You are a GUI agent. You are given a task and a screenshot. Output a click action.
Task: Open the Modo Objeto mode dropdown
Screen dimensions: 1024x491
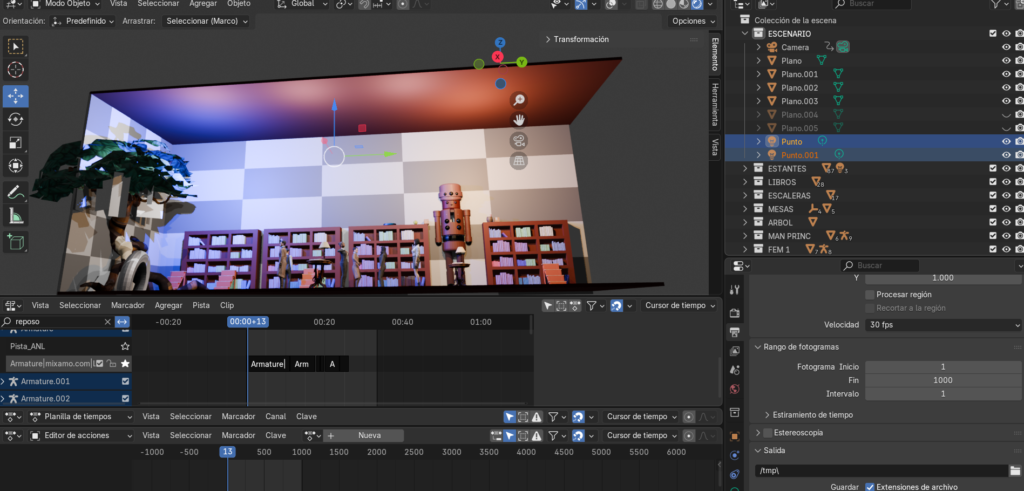click(64, 4)
